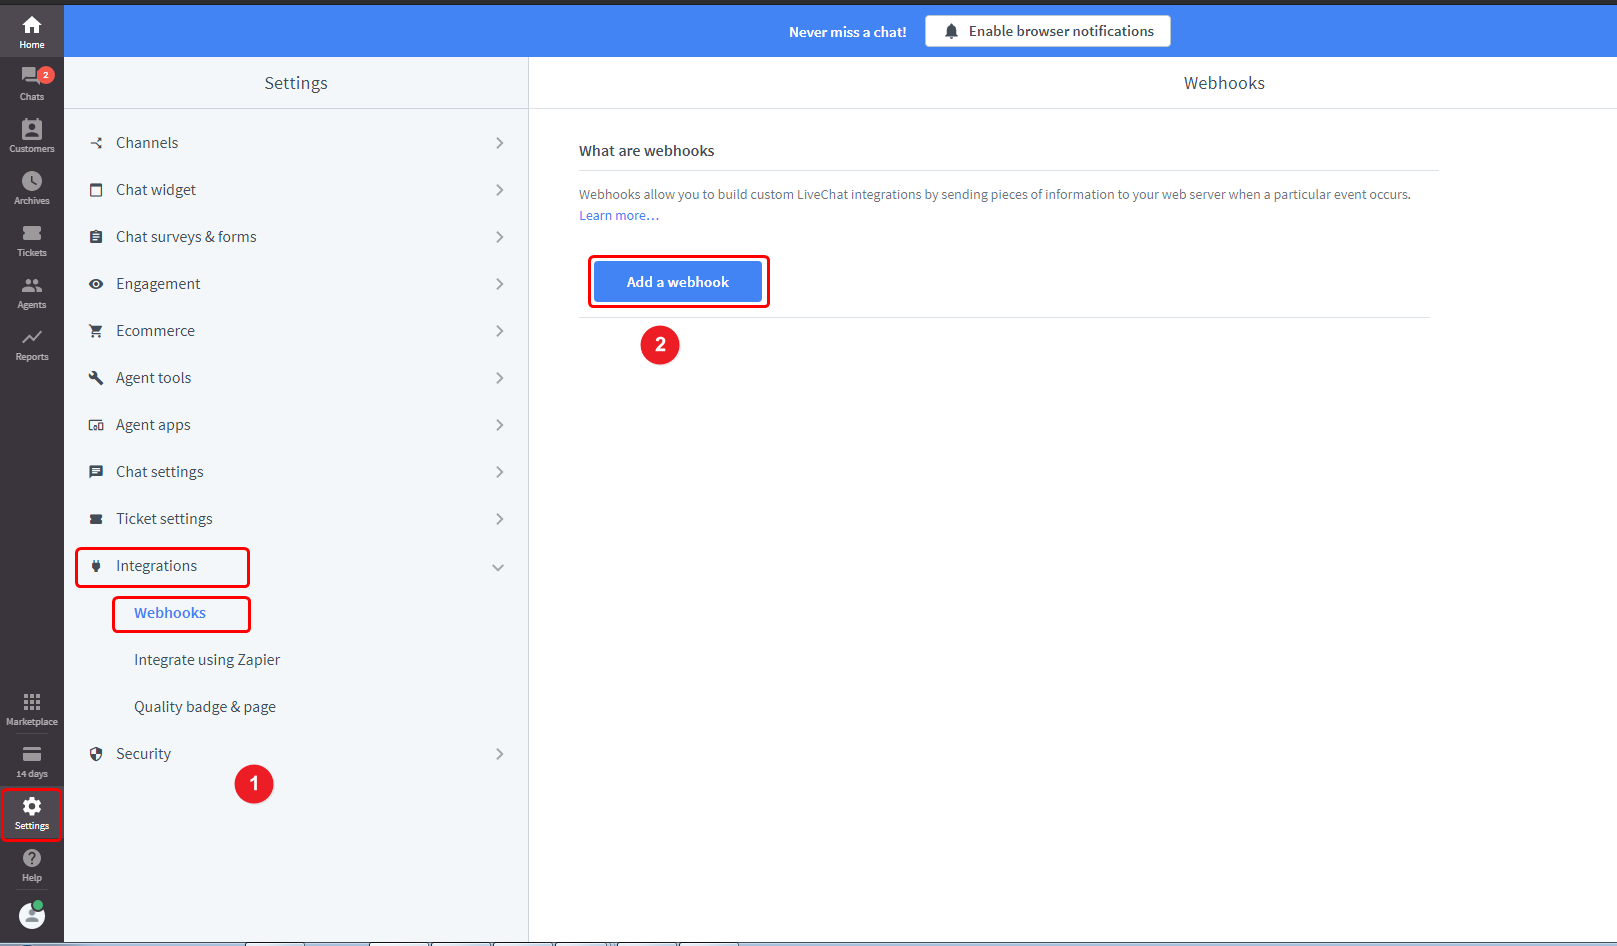Expand Ecommerce chevron arrow
Screen dimensions: 1617x946
click(500, 331)
